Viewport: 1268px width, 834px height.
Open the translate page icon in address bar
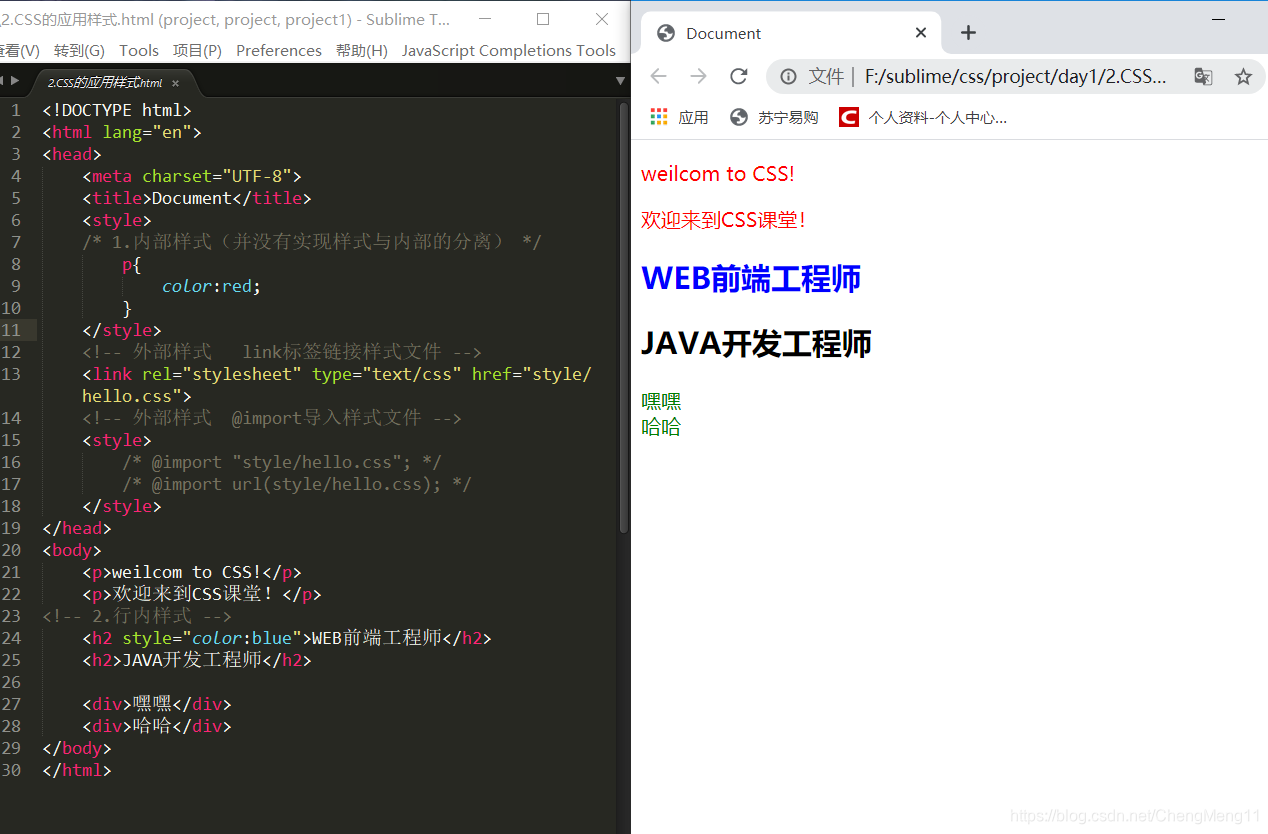pyautogui.click(x=1203, y=76)
